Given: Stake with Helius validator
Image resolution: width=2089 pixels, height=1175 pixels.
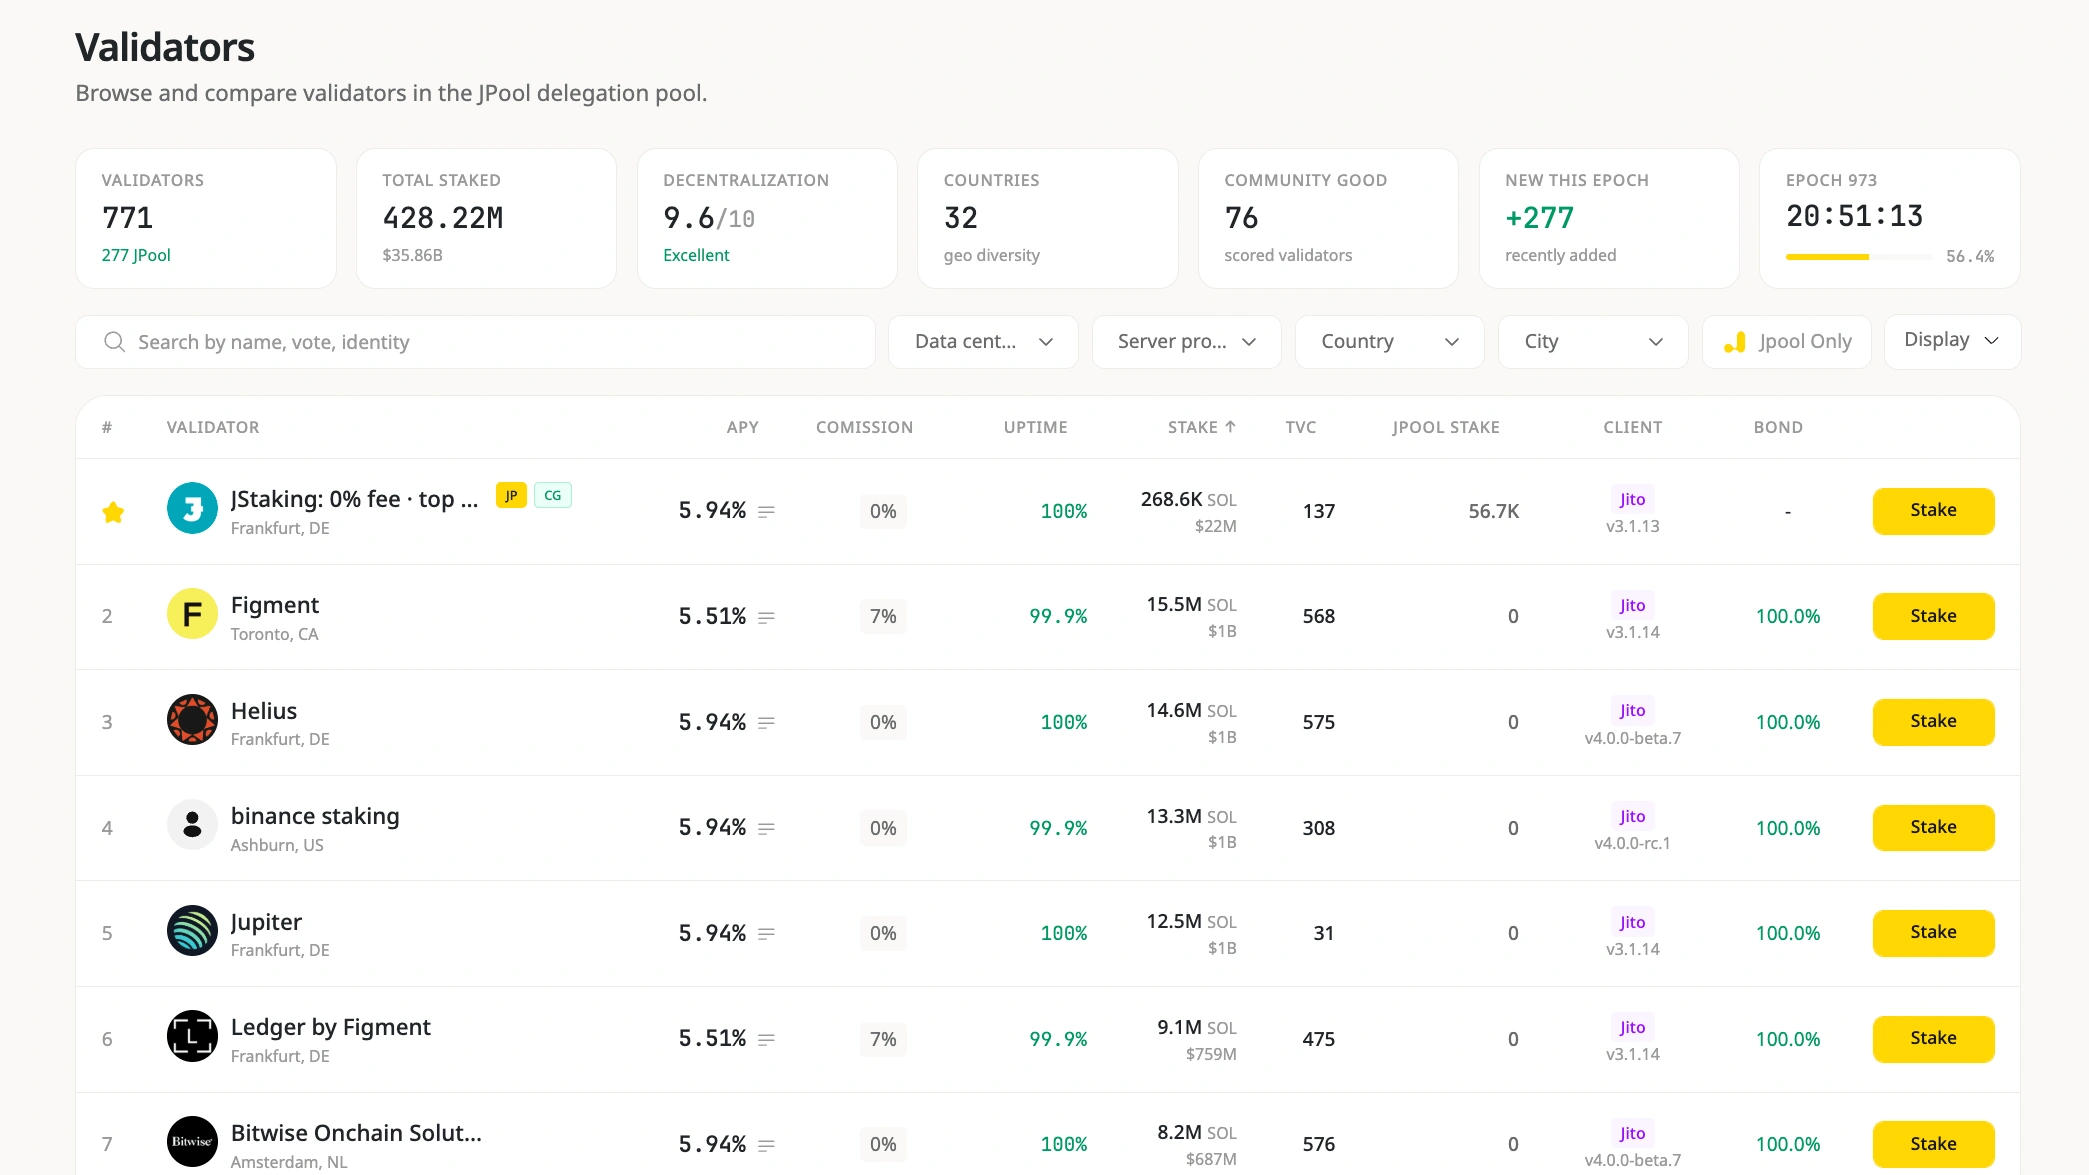Looking at the screenshot, I should (x=1933, y=722).
